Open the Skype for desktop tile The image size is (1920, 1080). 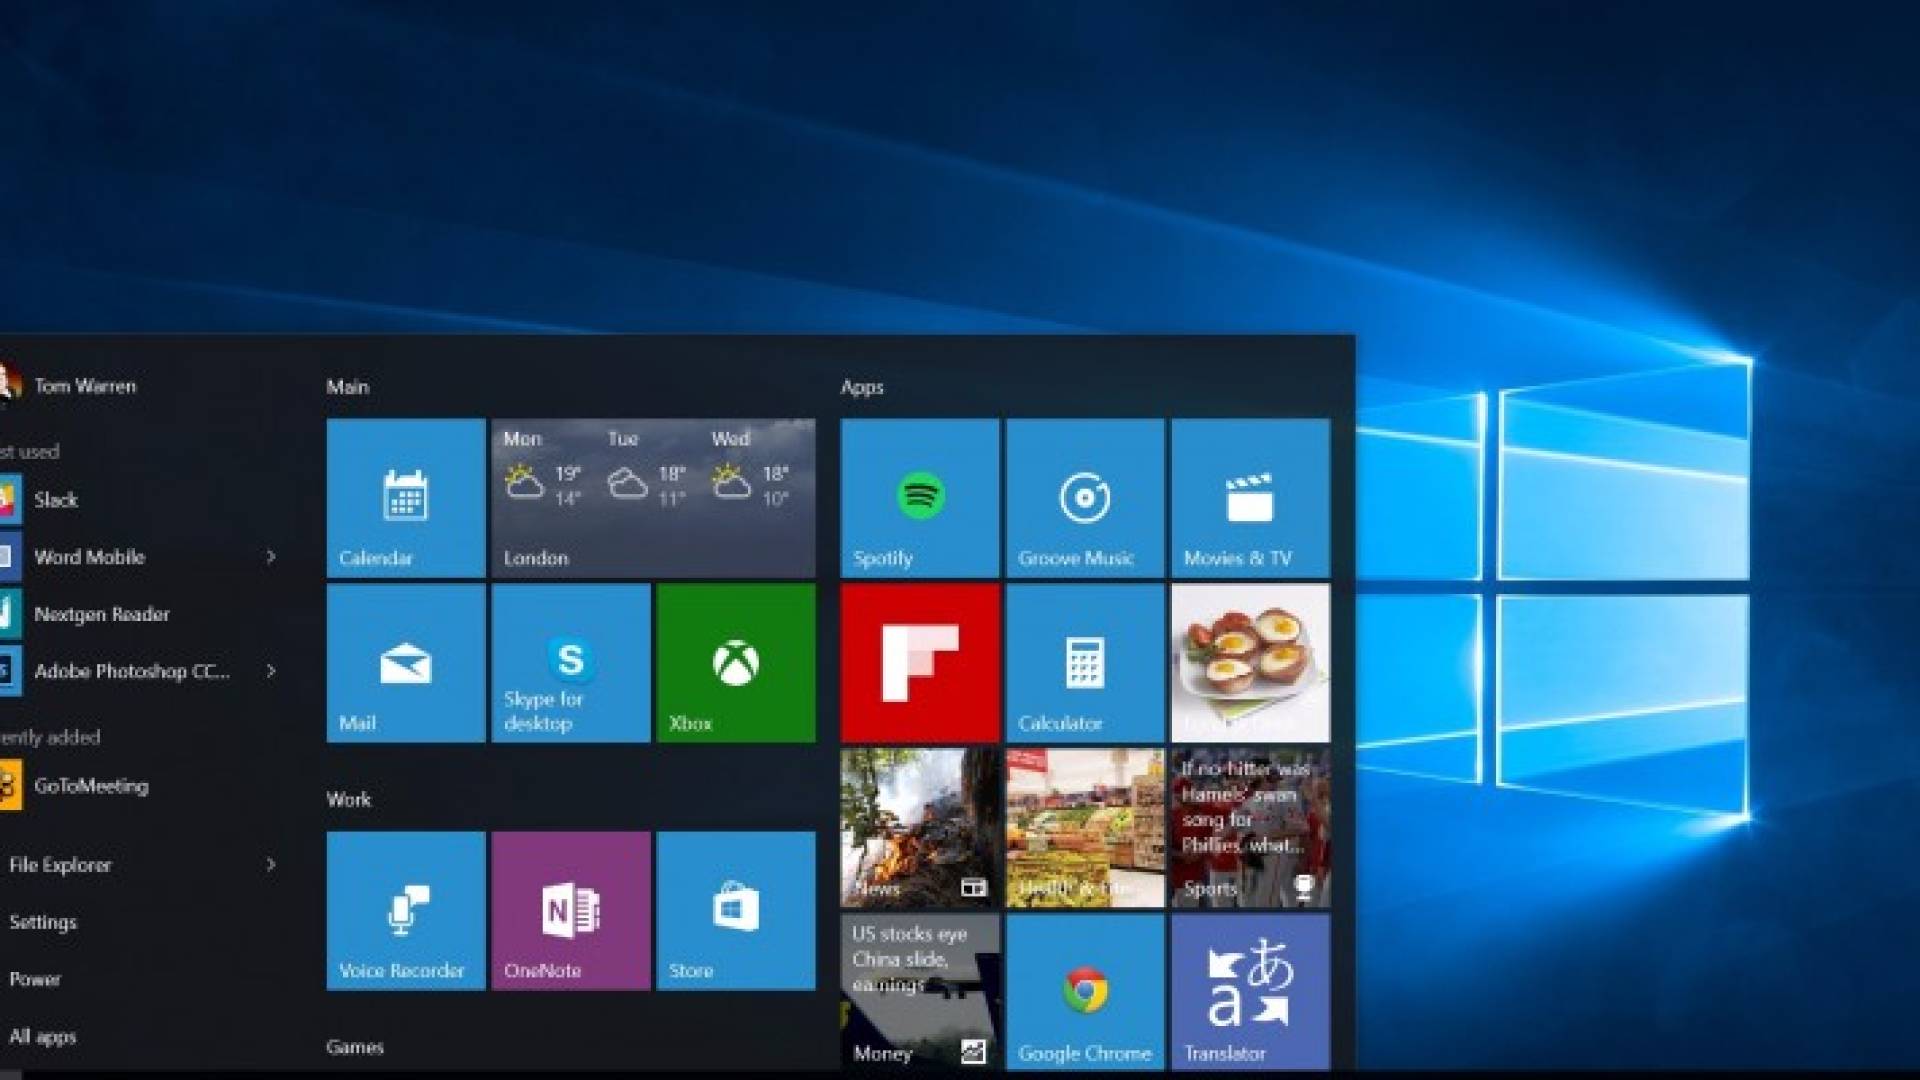click(571, 663)
